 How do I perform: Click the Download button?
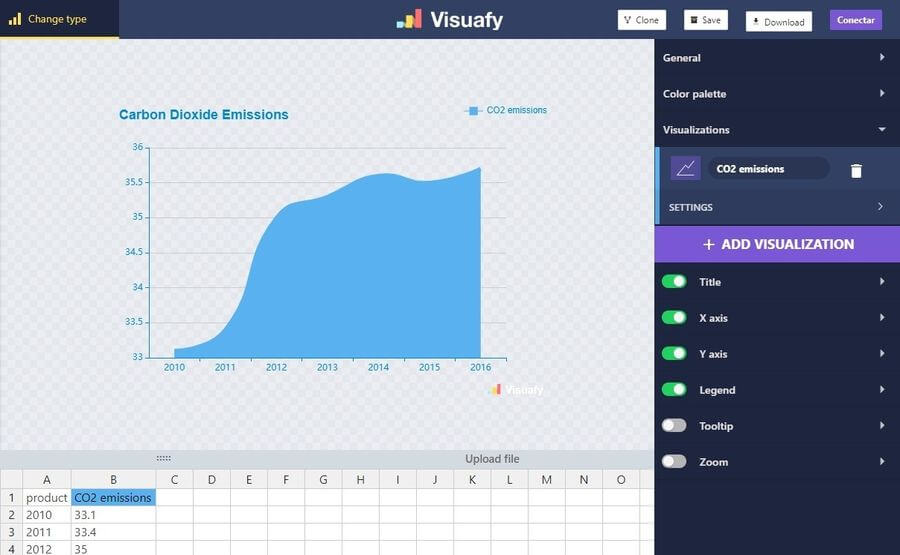[x=779, y=22]
